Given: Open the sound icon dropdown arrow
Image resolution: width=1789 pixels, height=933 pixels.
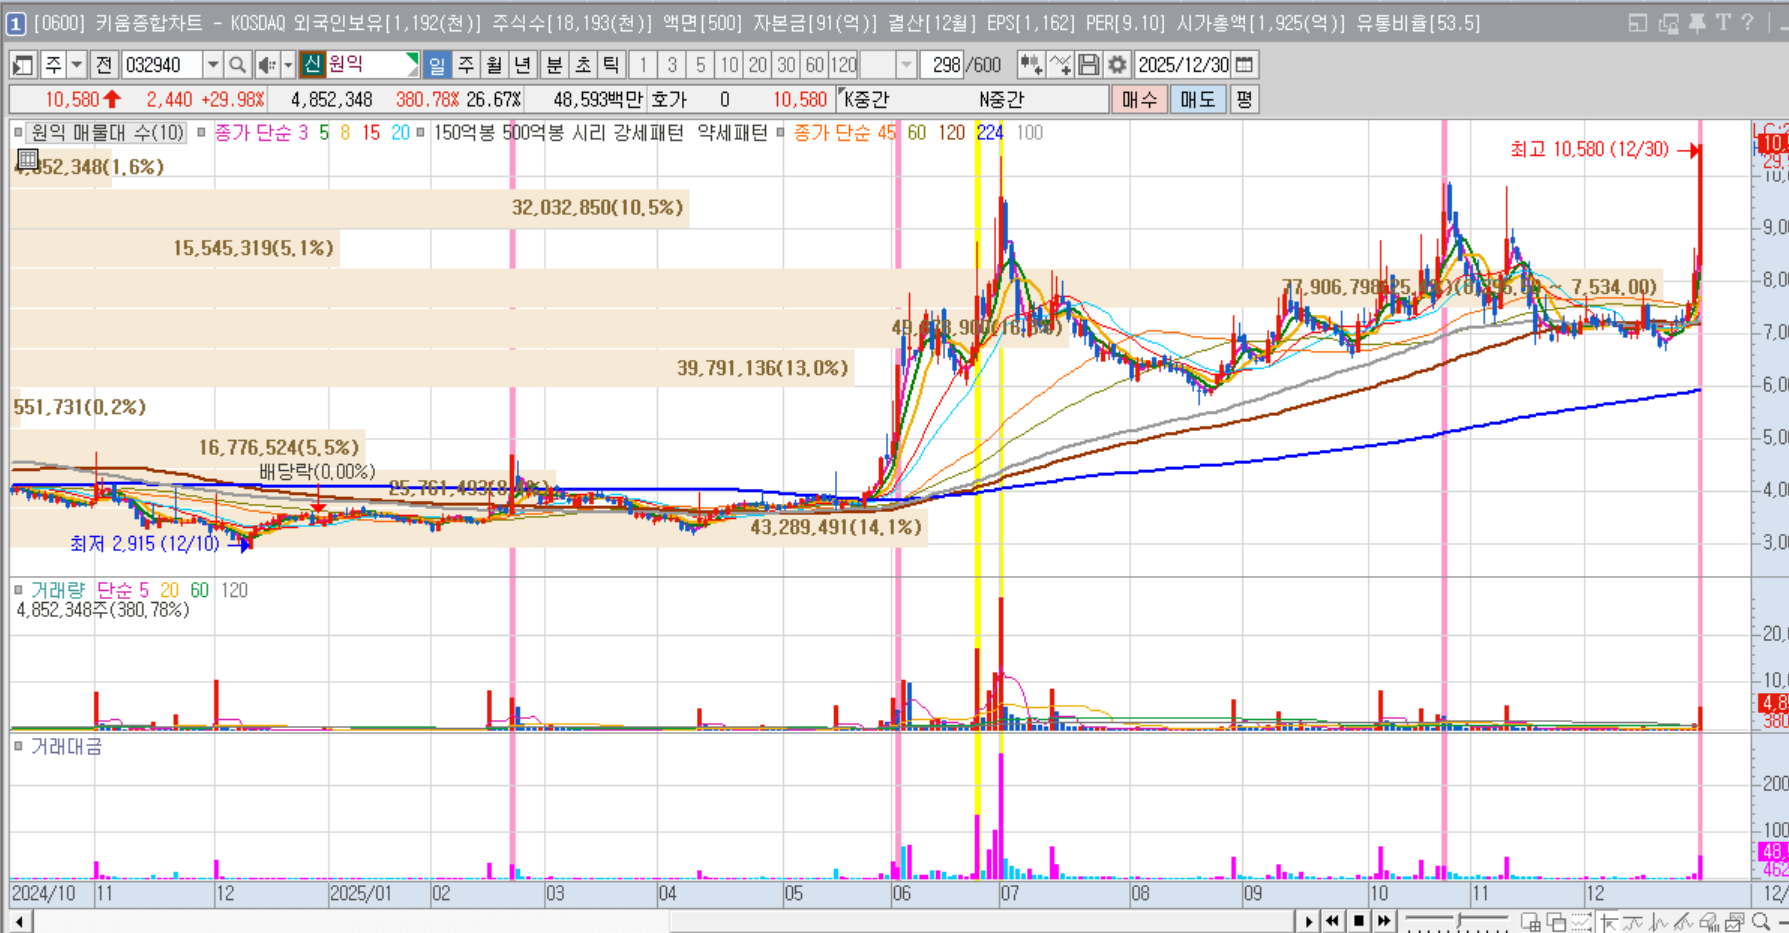Looking at the screenshot, I should click(x=288, y=65).
